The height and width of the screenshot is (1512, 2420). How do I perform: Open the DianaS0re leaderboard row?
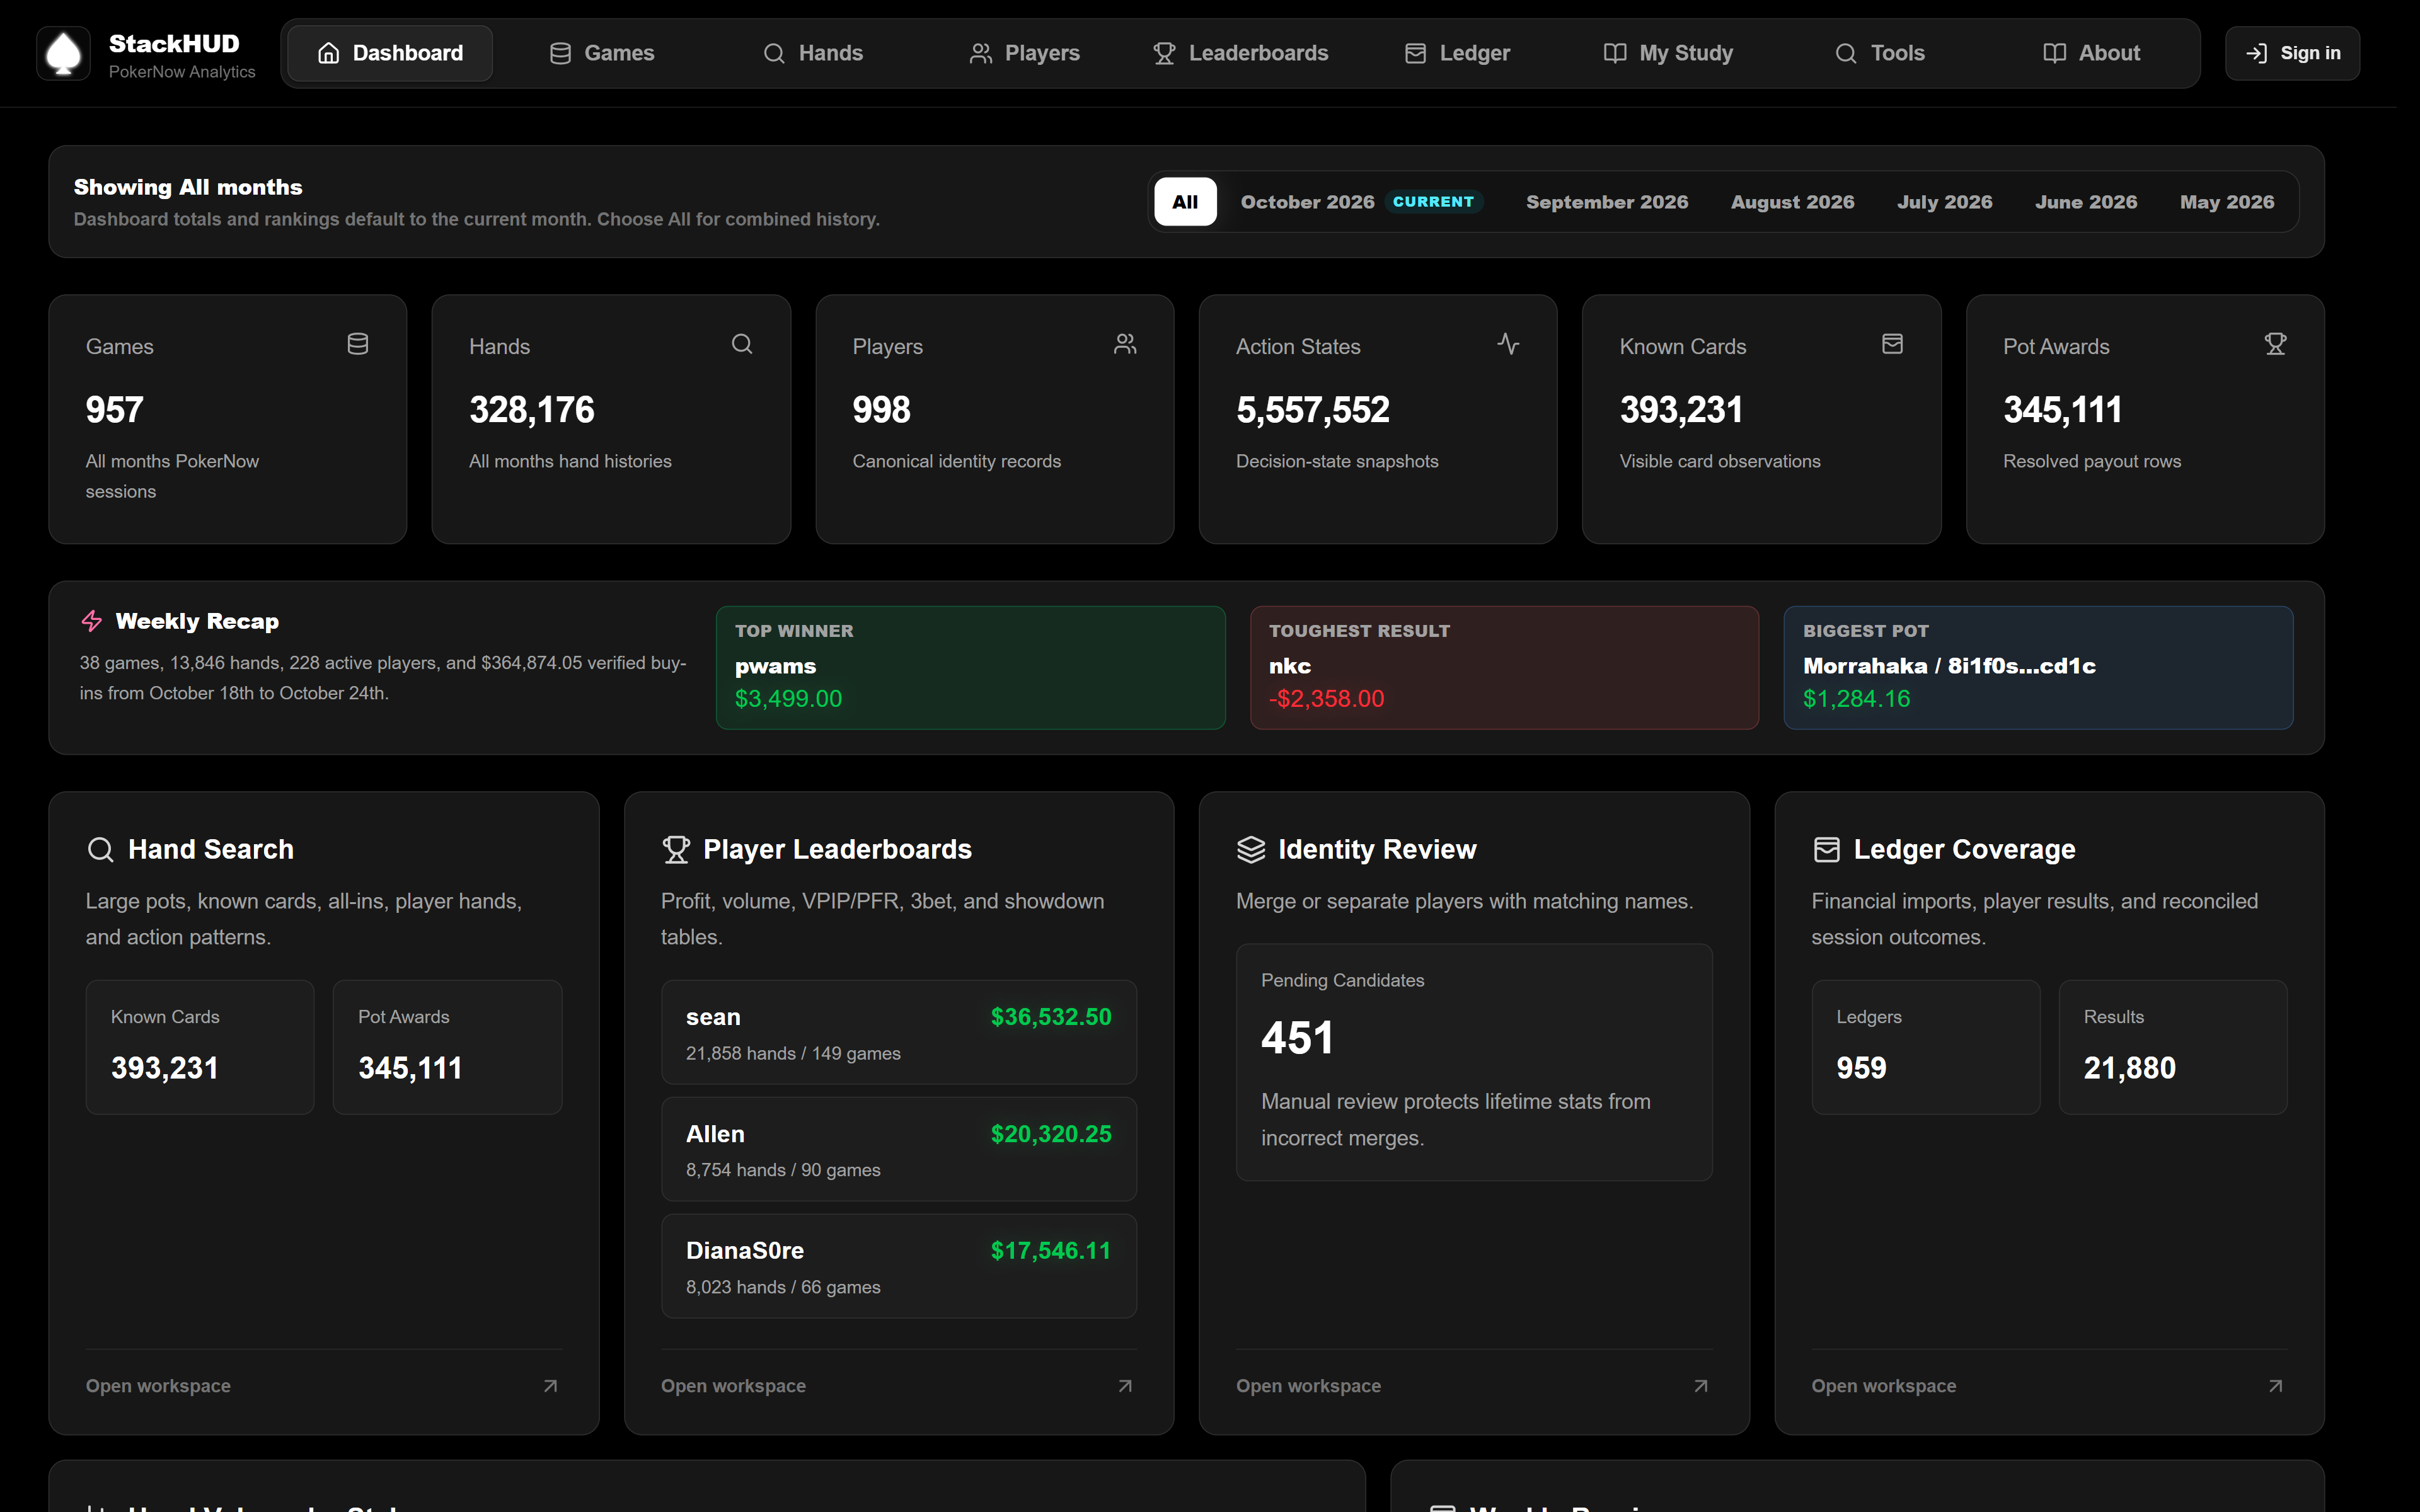898,1266
